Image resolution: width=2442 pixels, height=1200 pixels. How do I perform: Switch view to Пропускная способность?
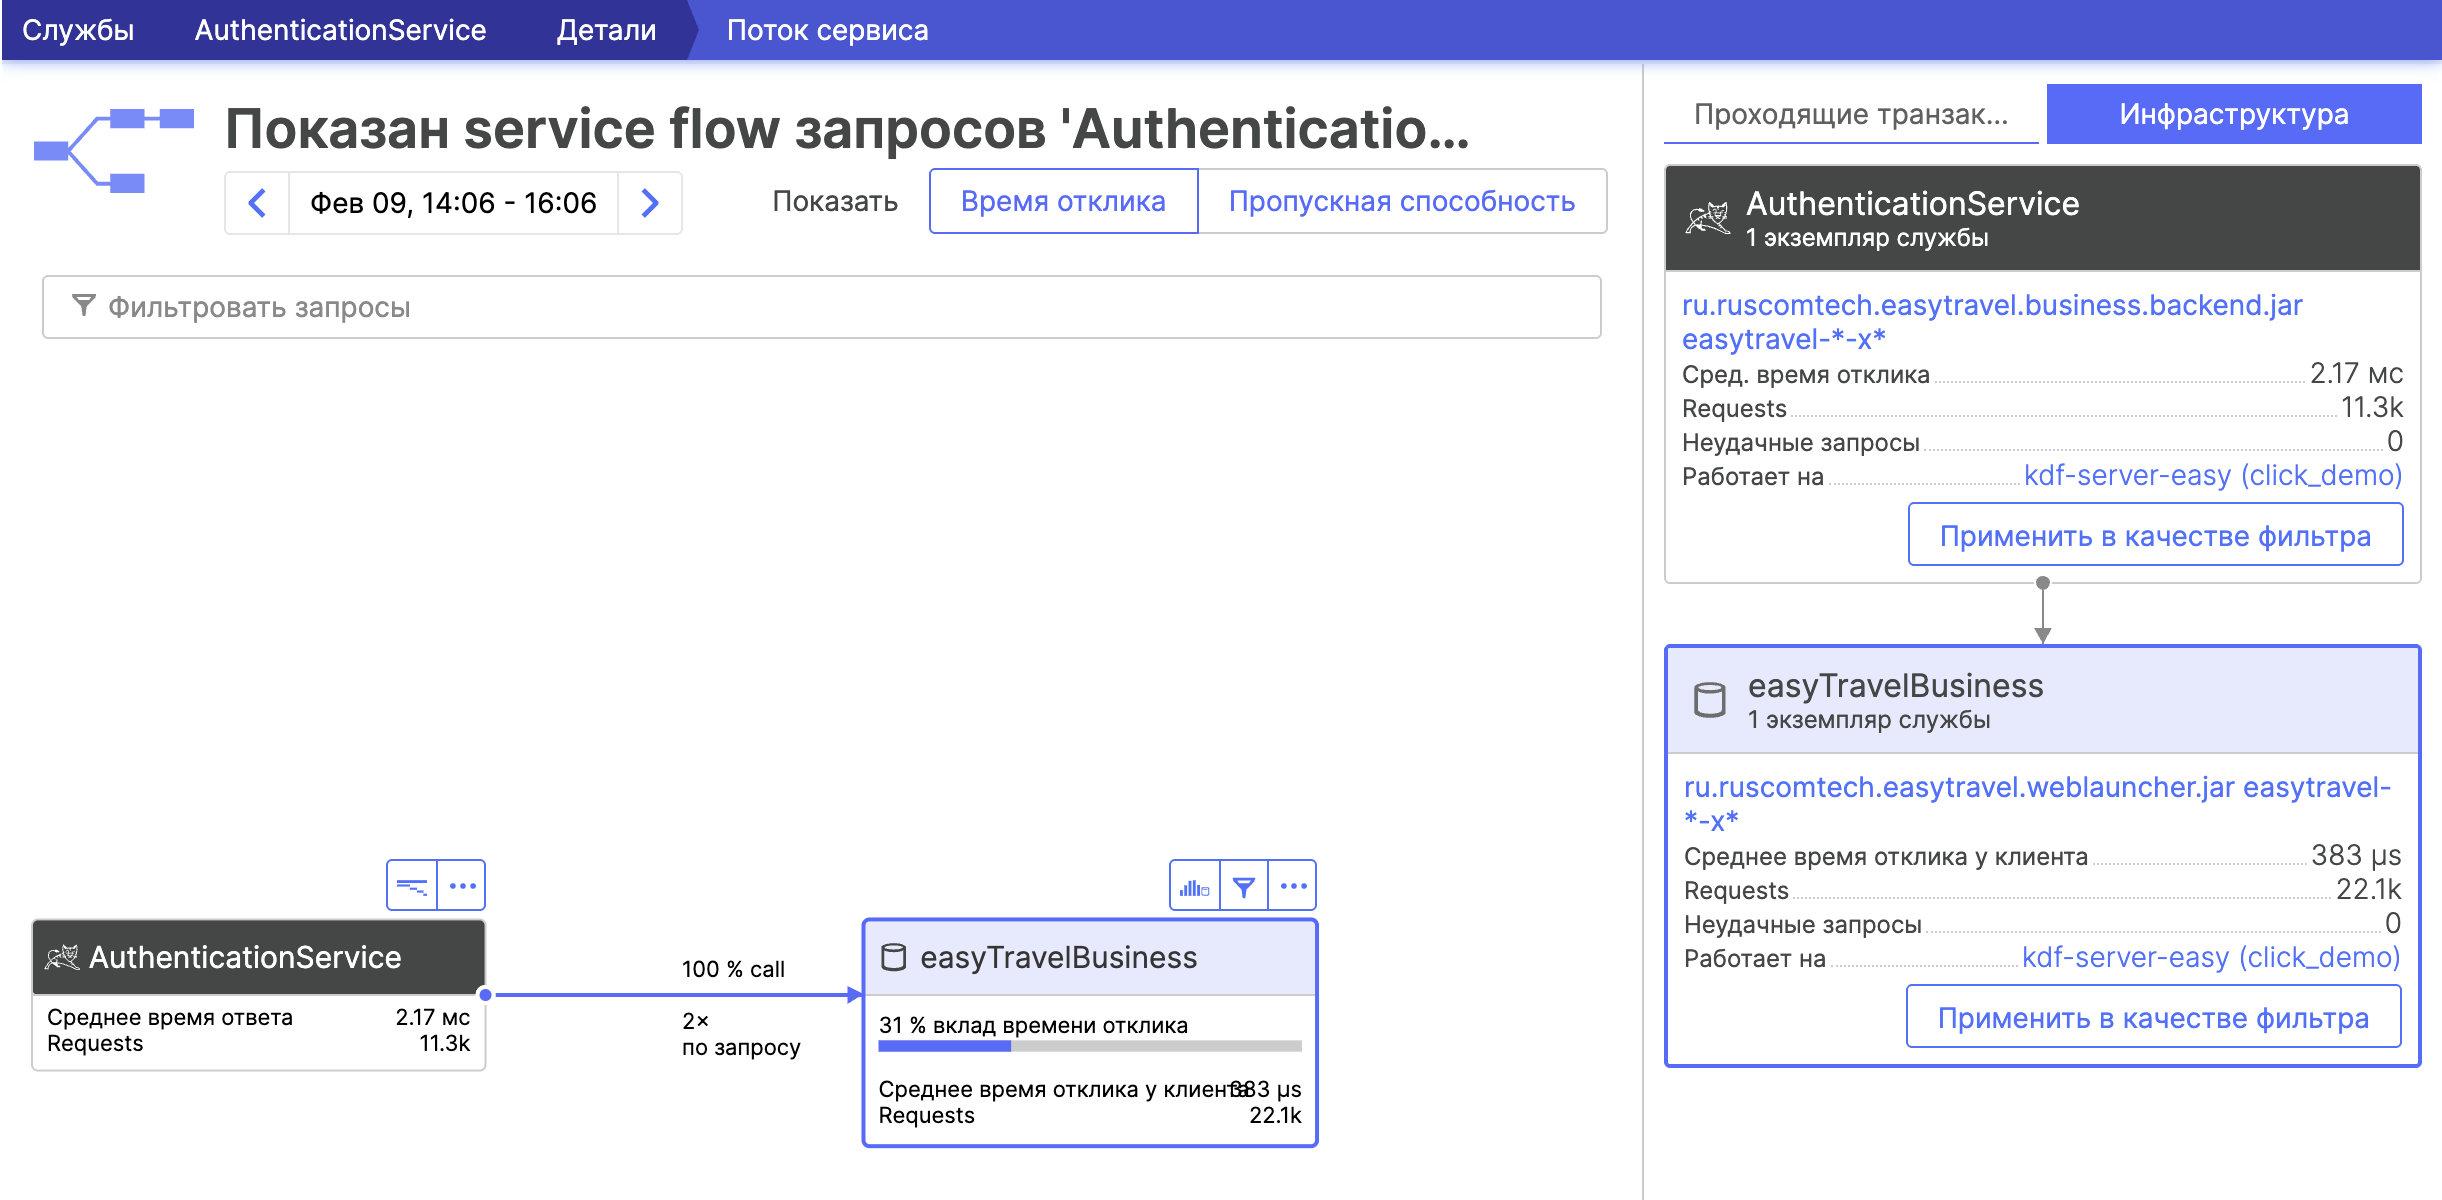1401,201
